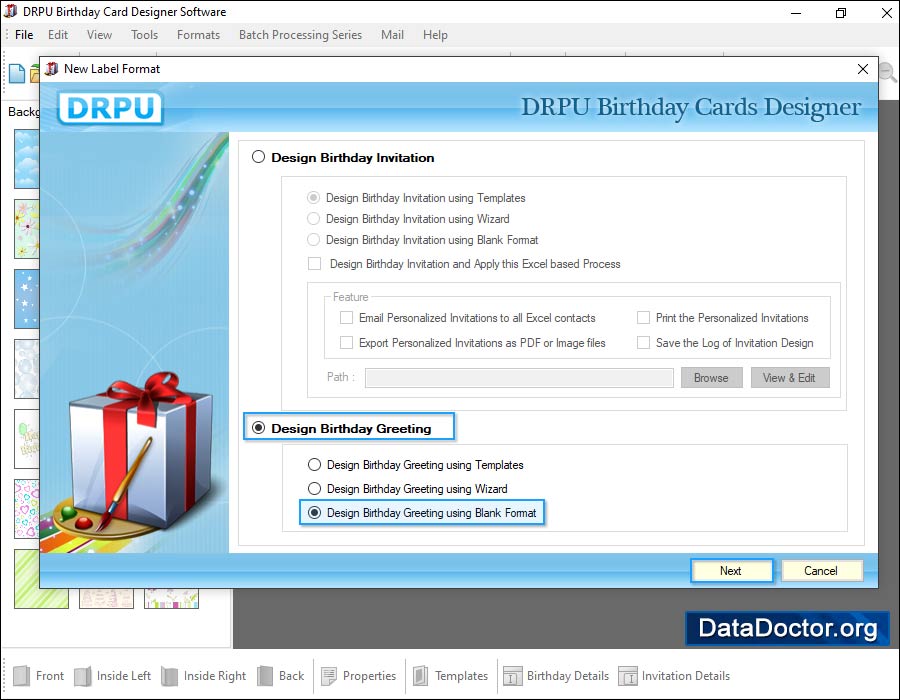900x700 pixels.
Task: Click the Next button
Action: [731, 571]
